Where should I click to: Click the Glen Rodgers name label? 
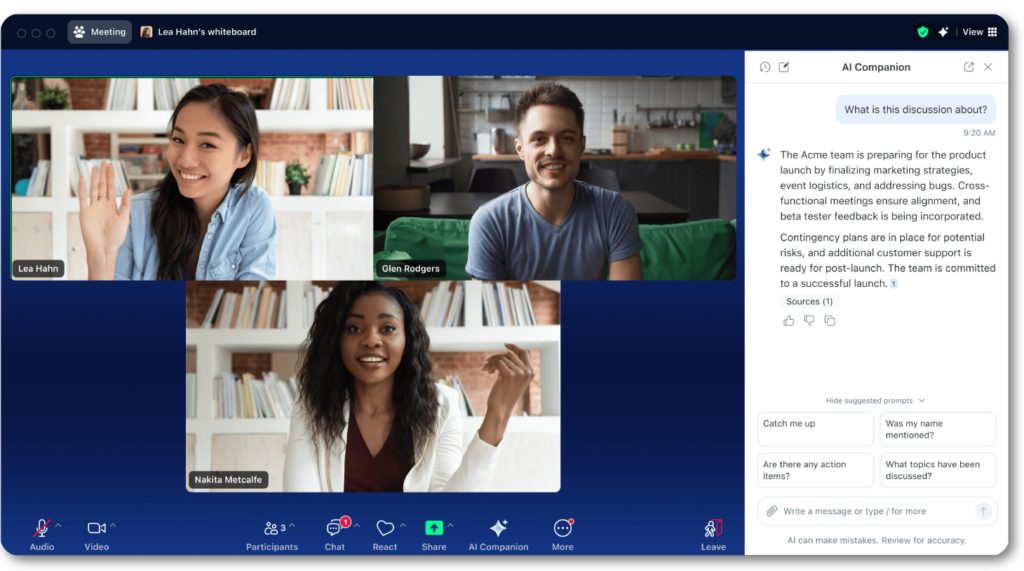coord(411,269)
